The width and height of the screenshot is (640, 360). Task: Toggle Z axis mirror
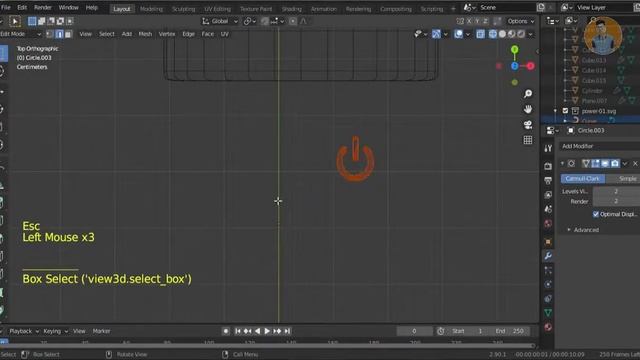[x=485, y=21]
